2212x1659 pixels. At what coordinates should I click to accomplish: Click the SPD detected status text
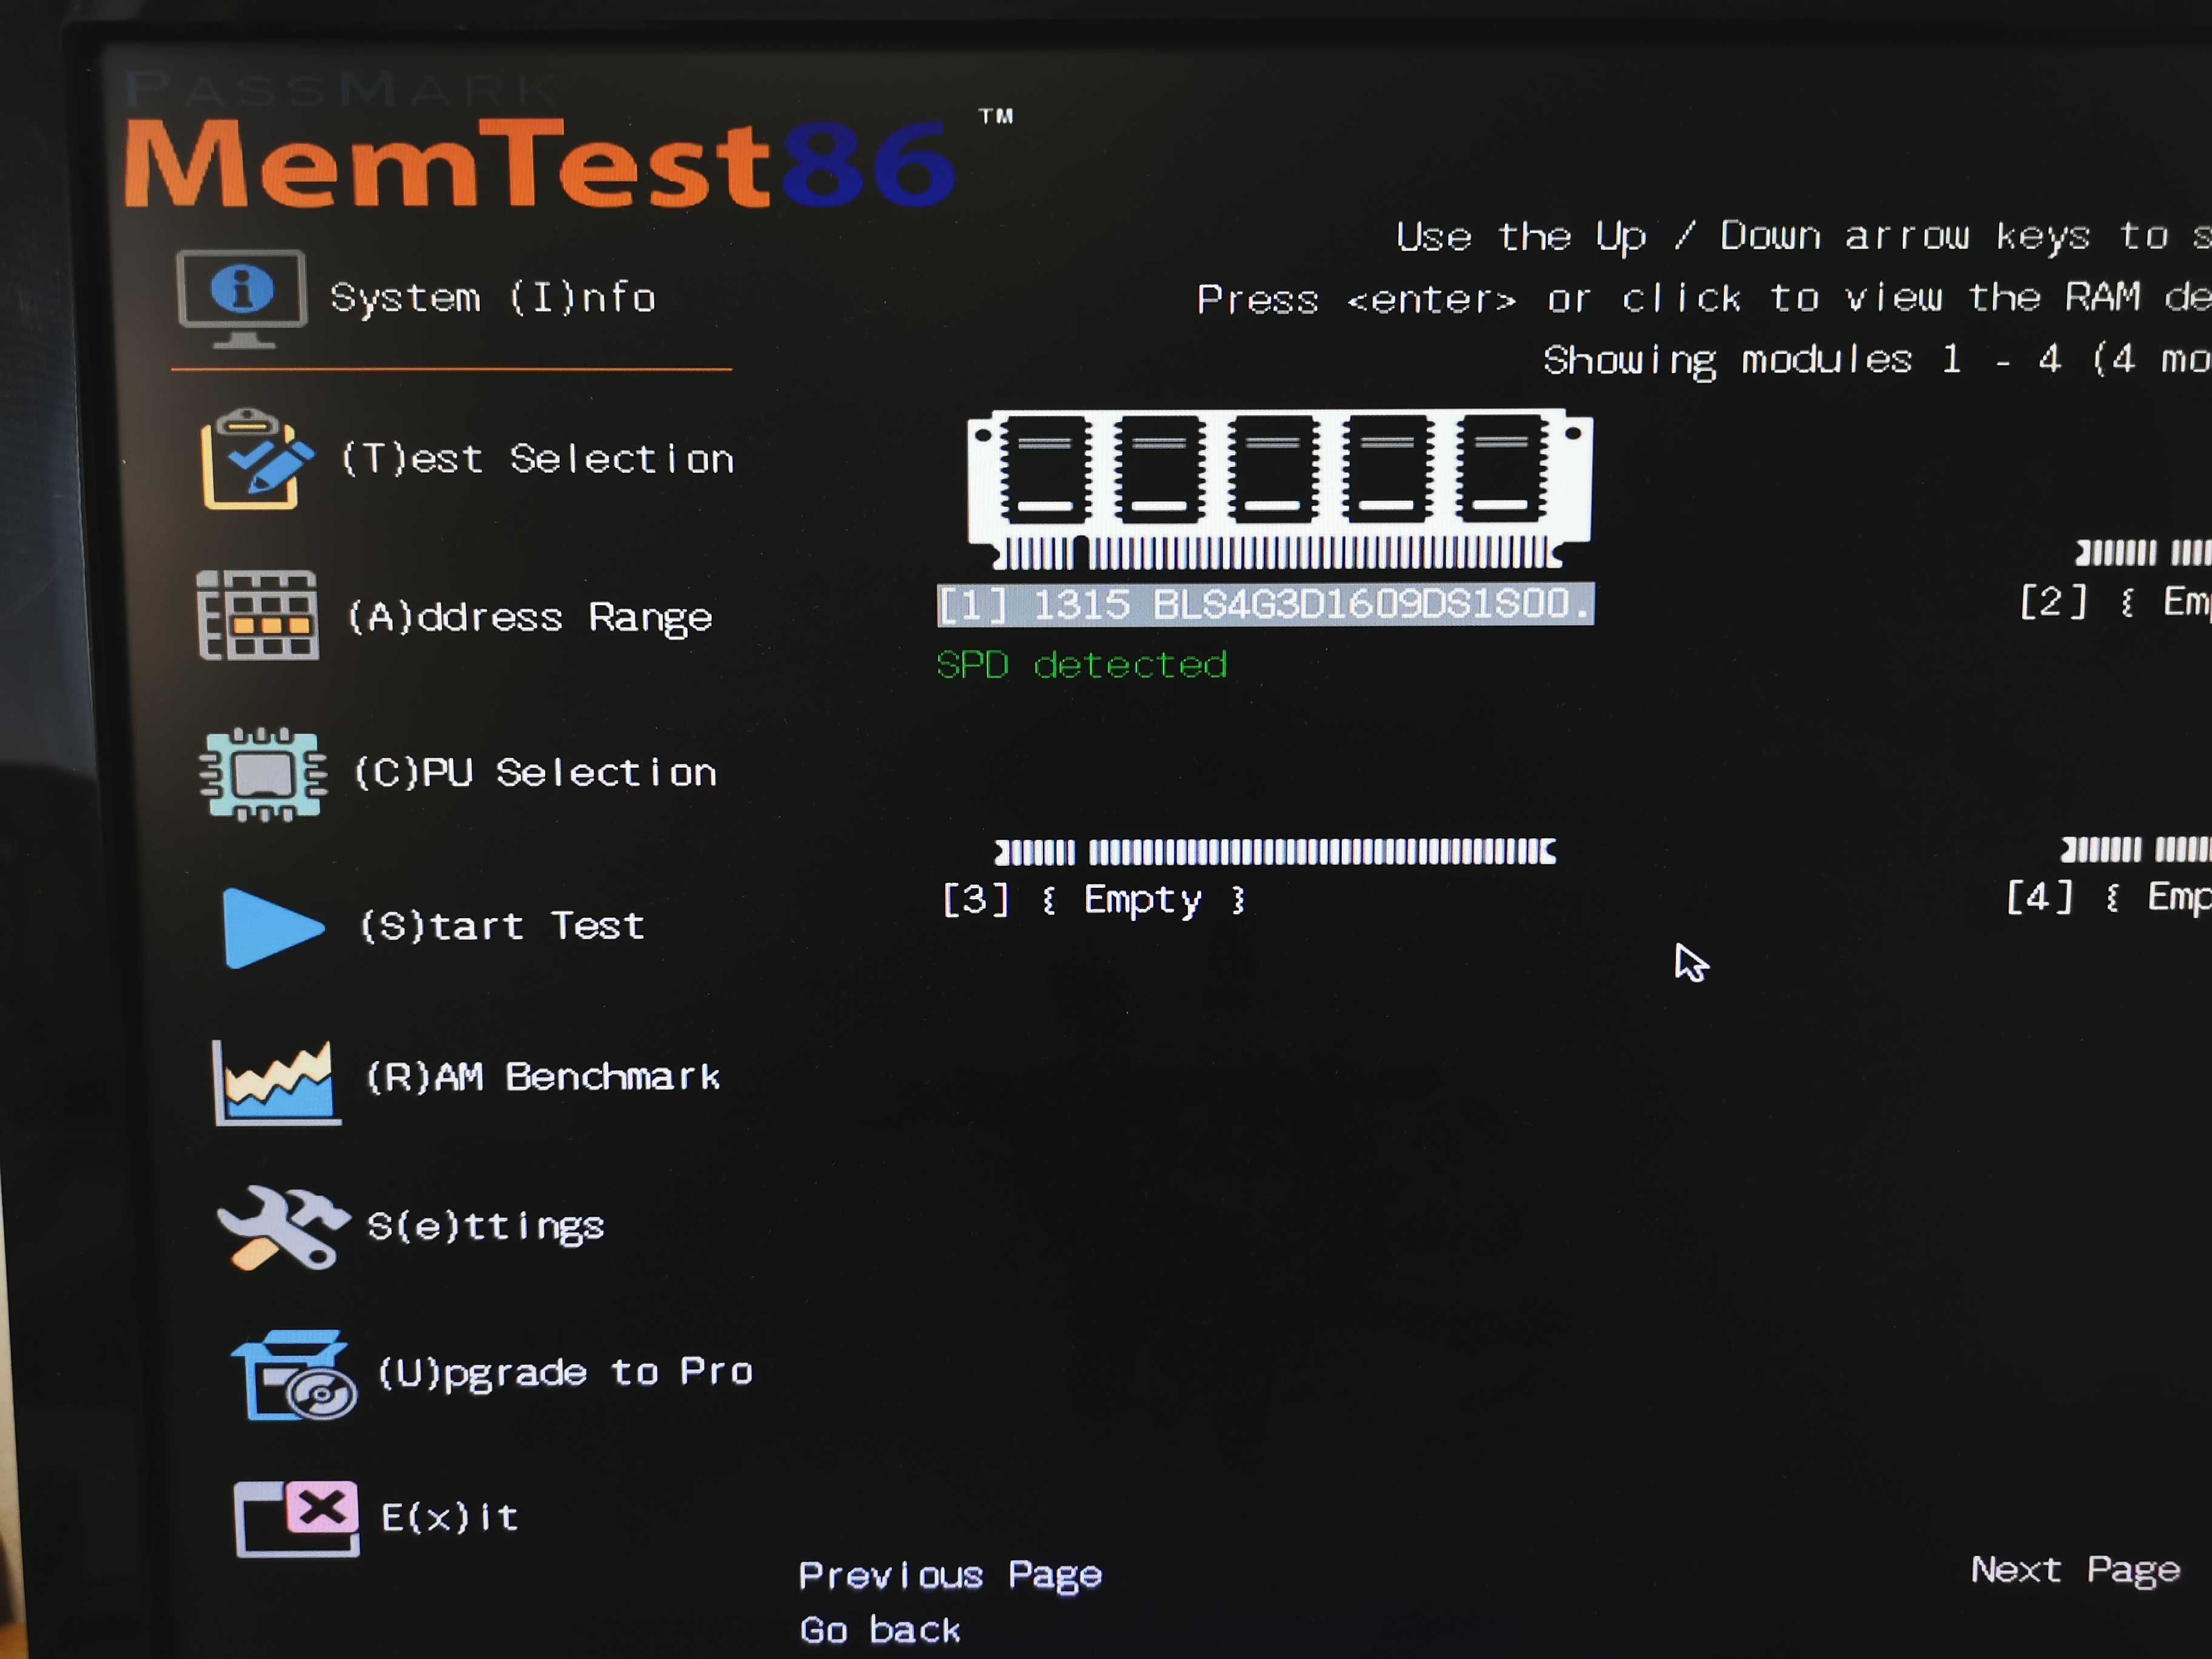1081,665
